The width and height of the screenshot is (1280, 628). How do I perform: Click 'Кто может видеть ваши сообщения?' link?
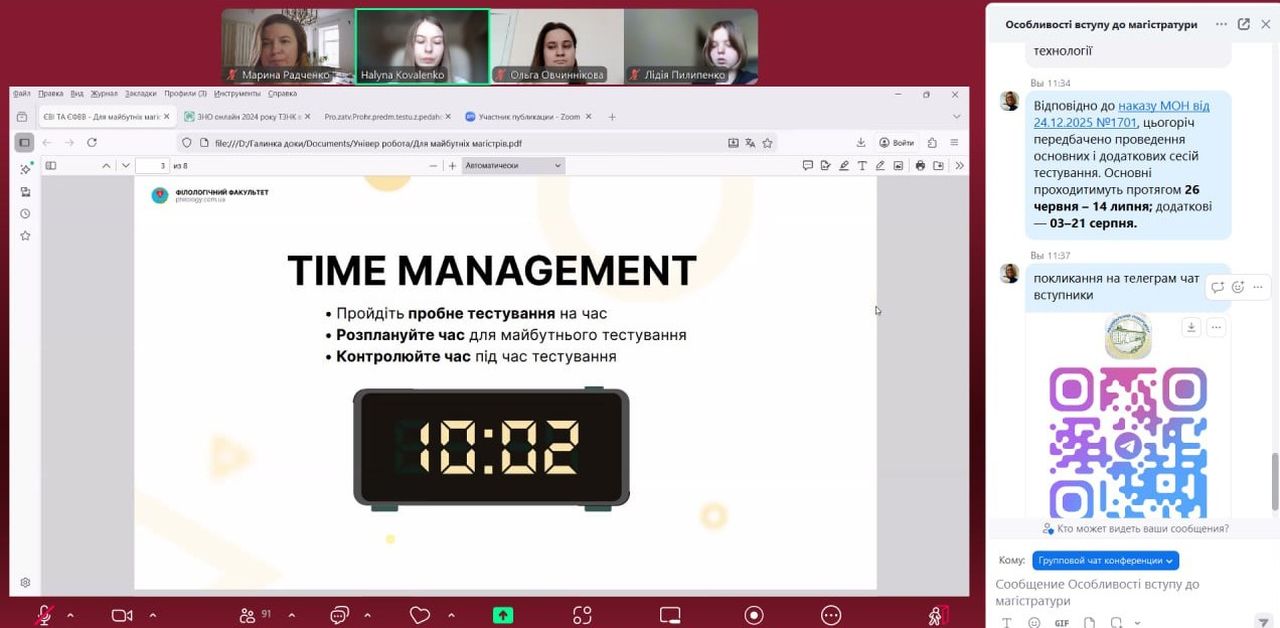[1142, 528]
